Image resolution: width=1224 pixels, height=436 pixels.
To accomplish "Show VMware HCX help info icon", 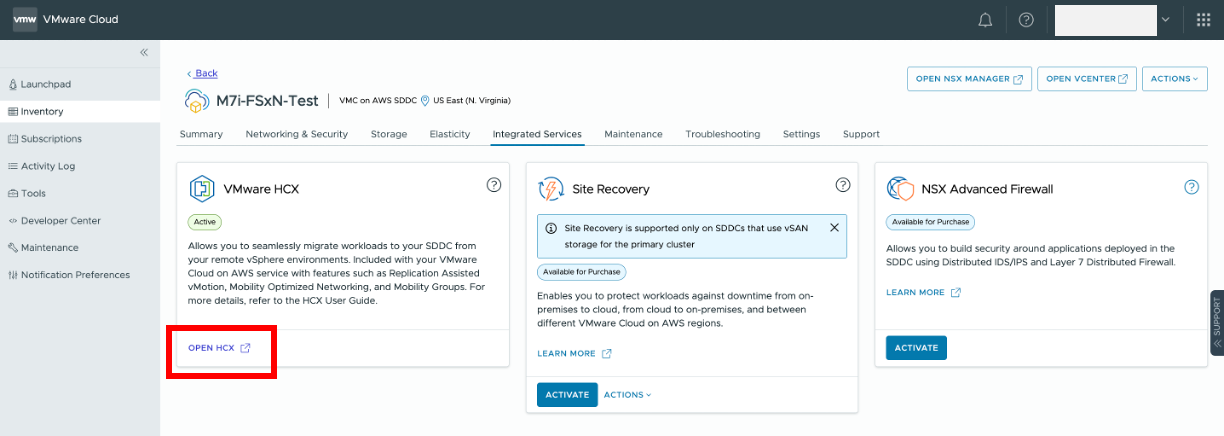I will tap(493, 185).
